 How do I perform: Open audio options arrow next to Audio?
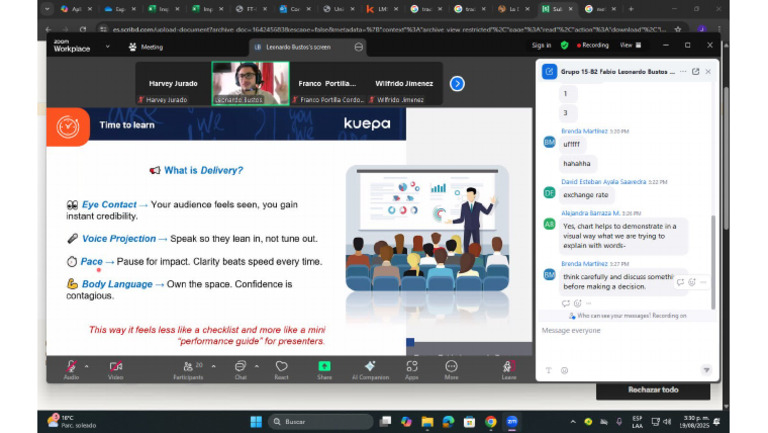tap(87, 366)
